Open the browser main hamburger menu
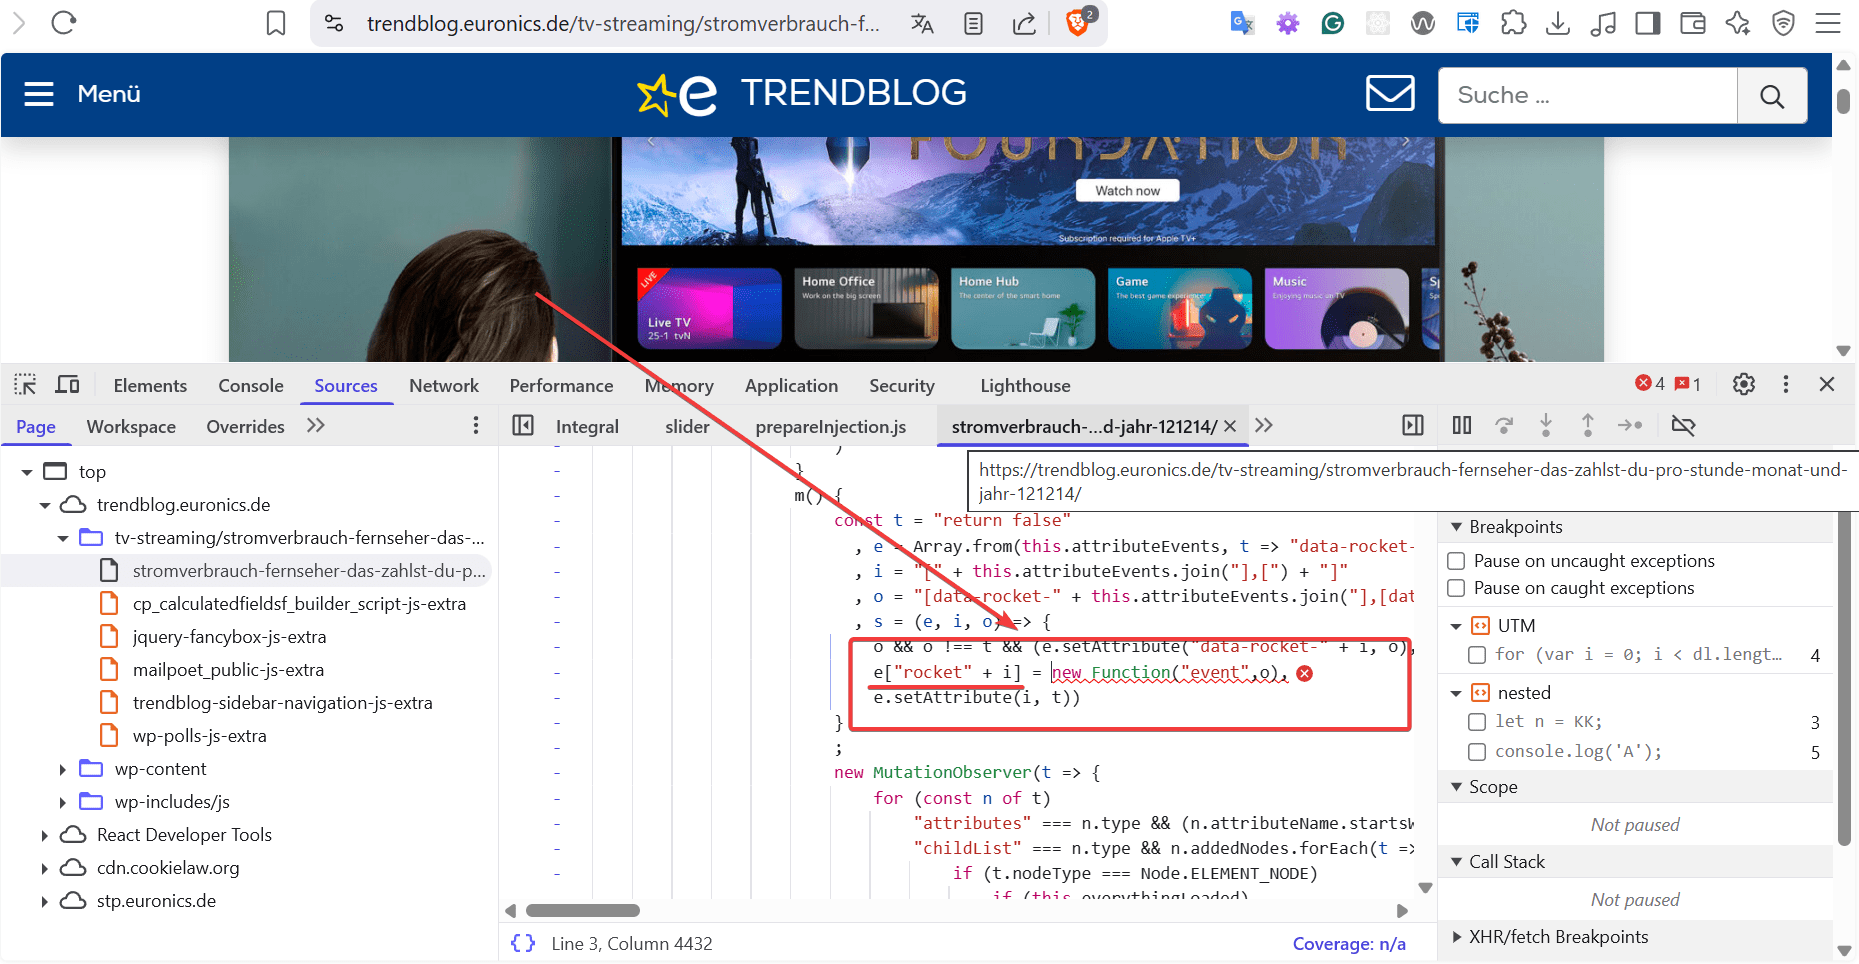The image size is (1859, 964). coord(1828,23)
